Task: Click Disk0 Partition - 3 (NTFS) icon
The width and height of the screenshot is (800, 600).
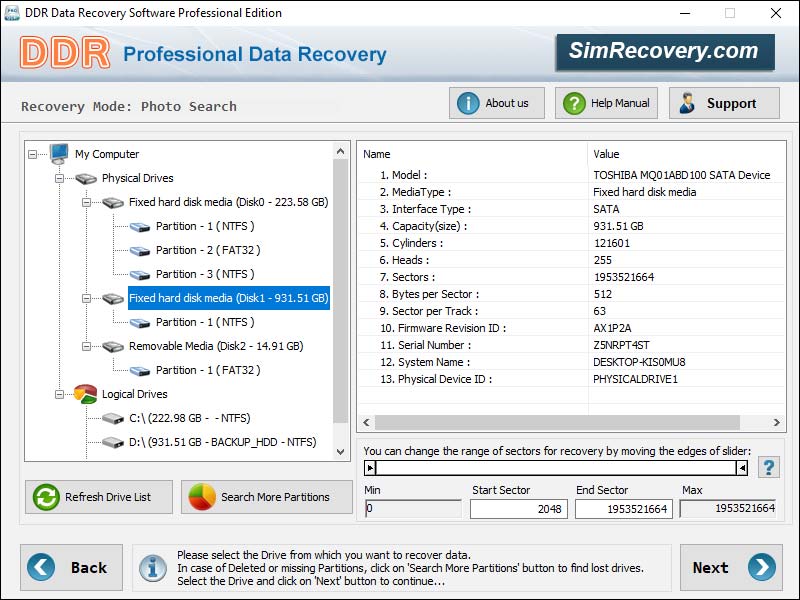Action: click(140, 274)
